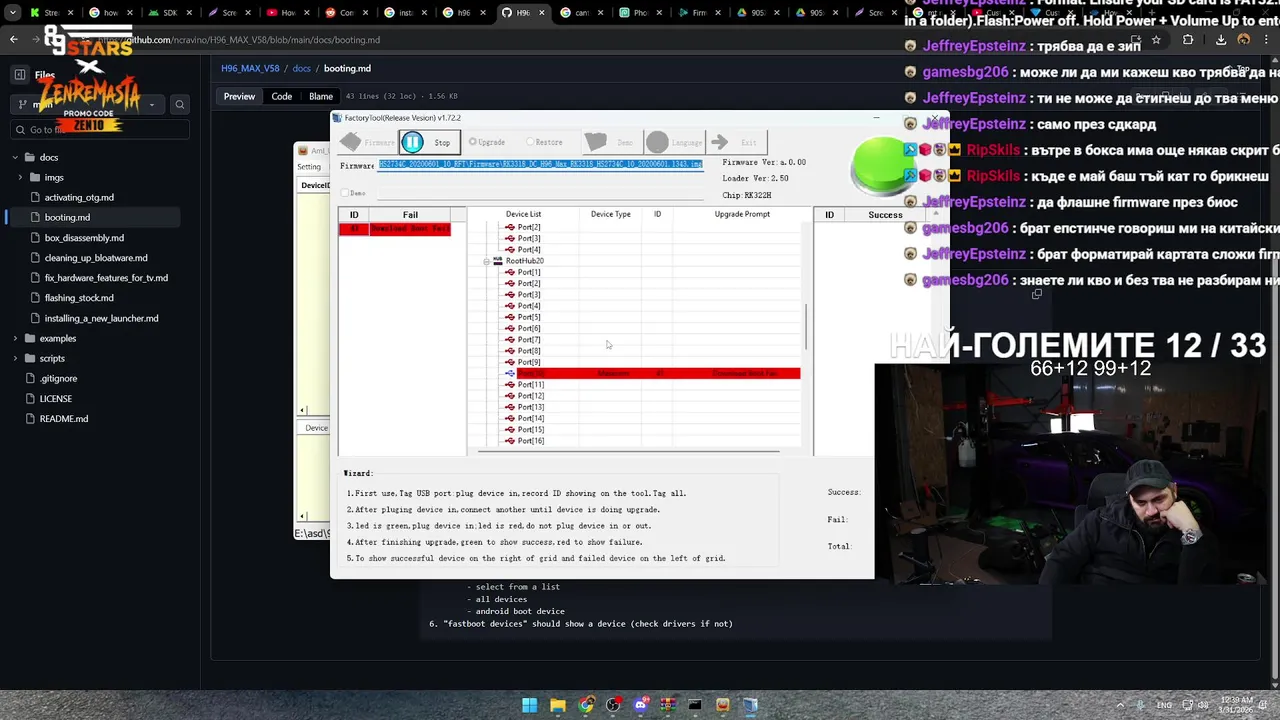Select Port[1] under RootHub20
This screenshot has width=1280, height=720.
coord(529,272)
